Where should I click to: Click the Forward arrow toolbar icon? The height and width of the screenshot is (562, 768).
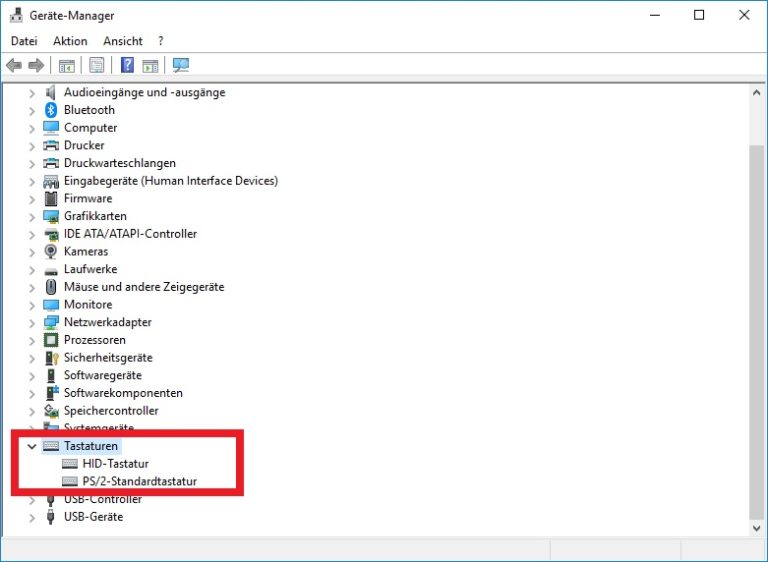(36, 65)
